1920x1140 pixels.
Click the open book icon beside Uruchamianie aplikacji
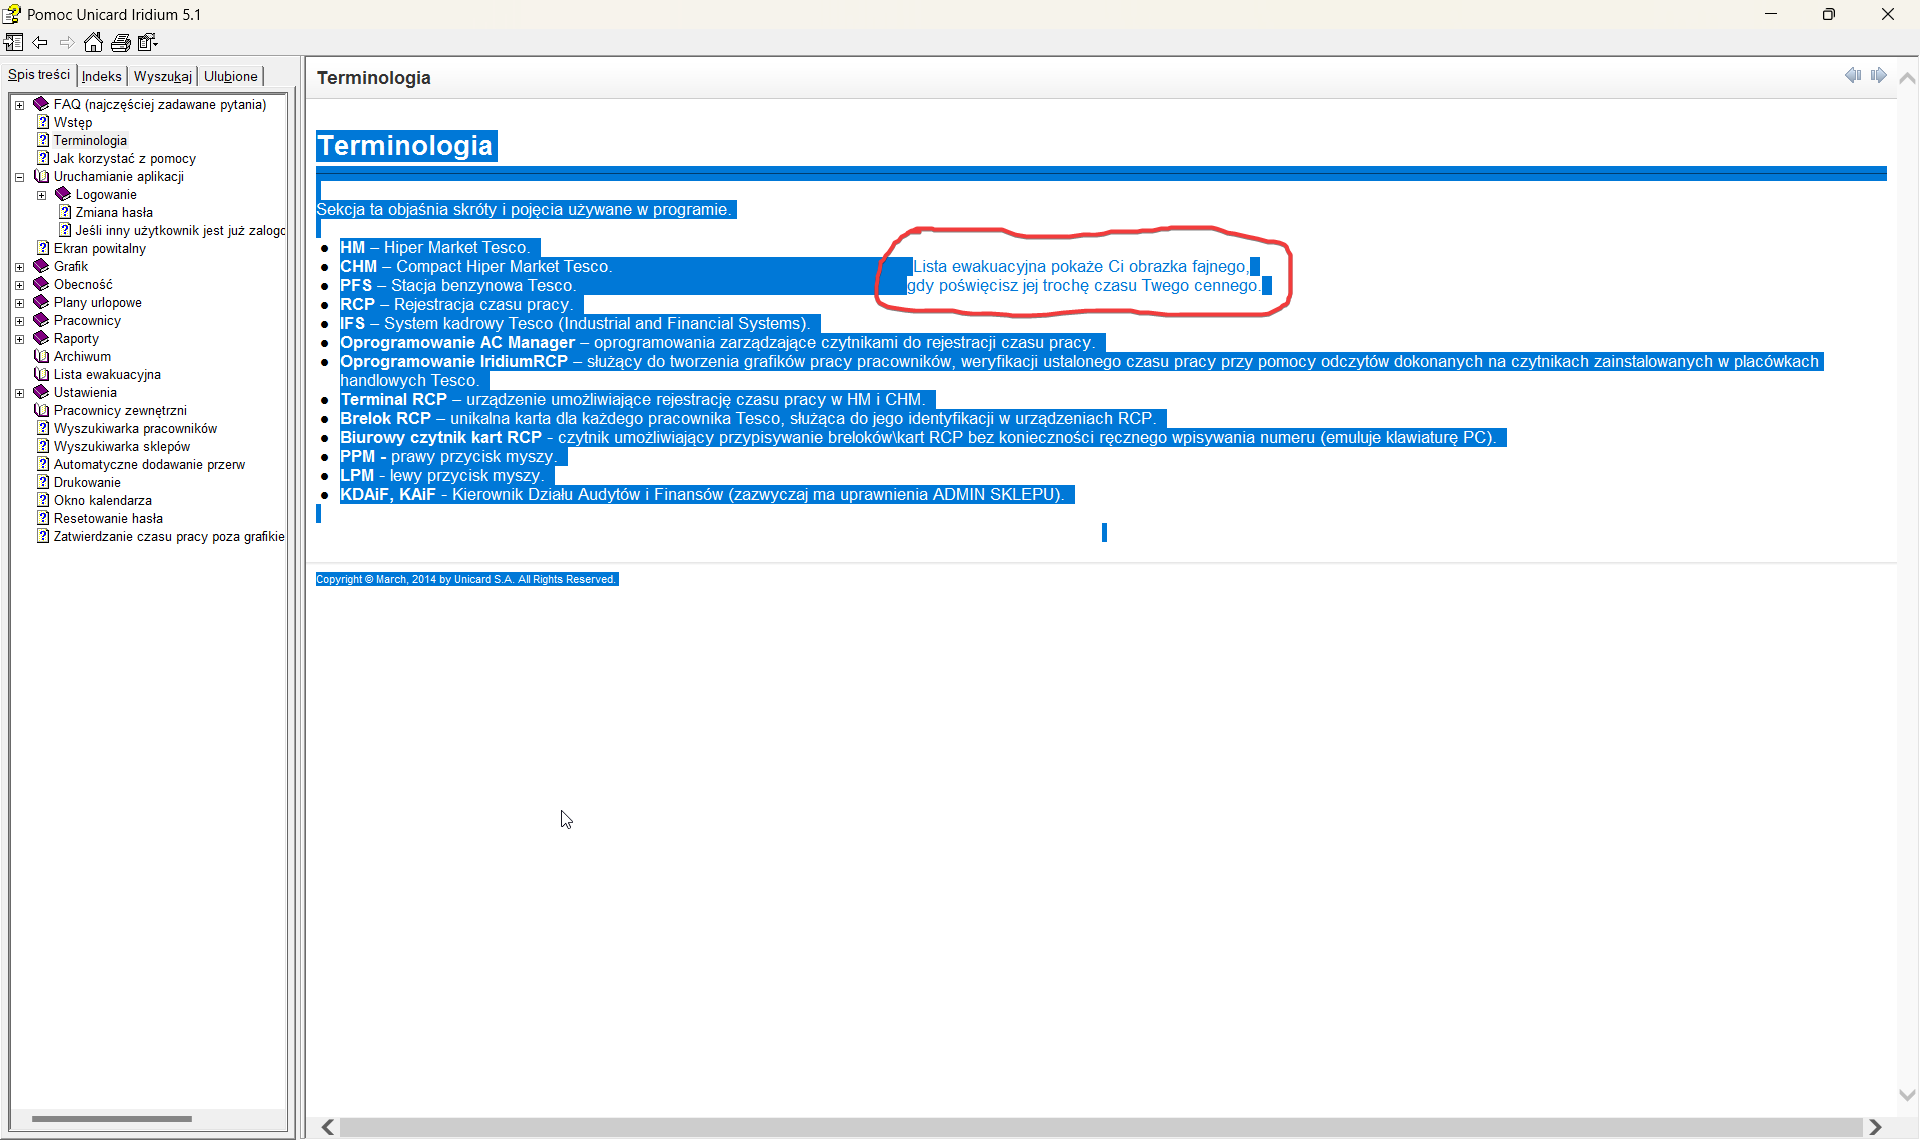41,176
